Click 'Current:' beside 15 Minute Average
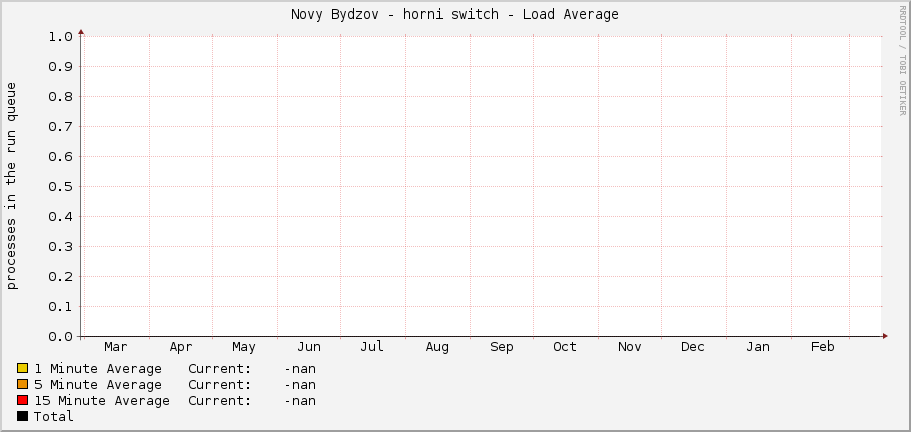 pos(220,401)
